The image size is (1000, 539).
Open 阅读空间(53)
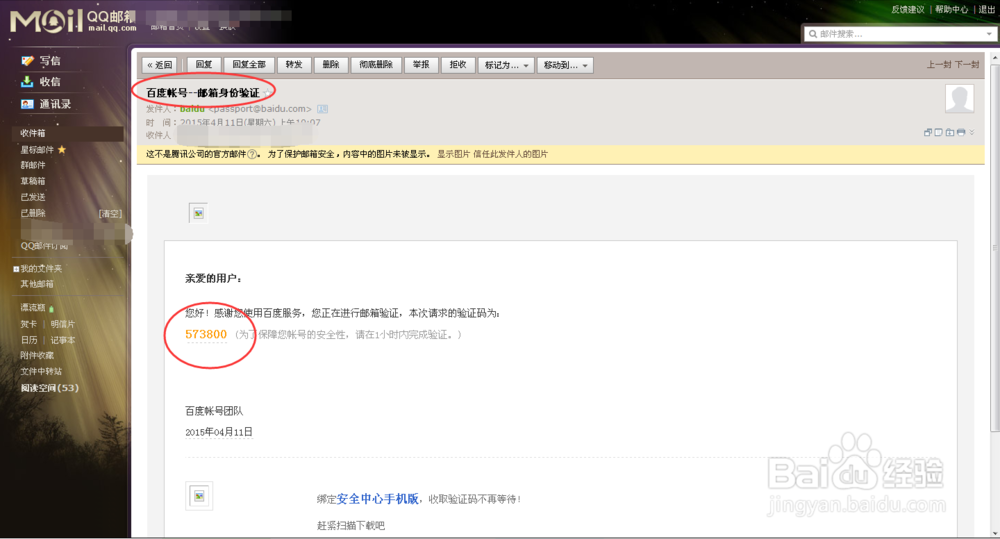(50, 388)
